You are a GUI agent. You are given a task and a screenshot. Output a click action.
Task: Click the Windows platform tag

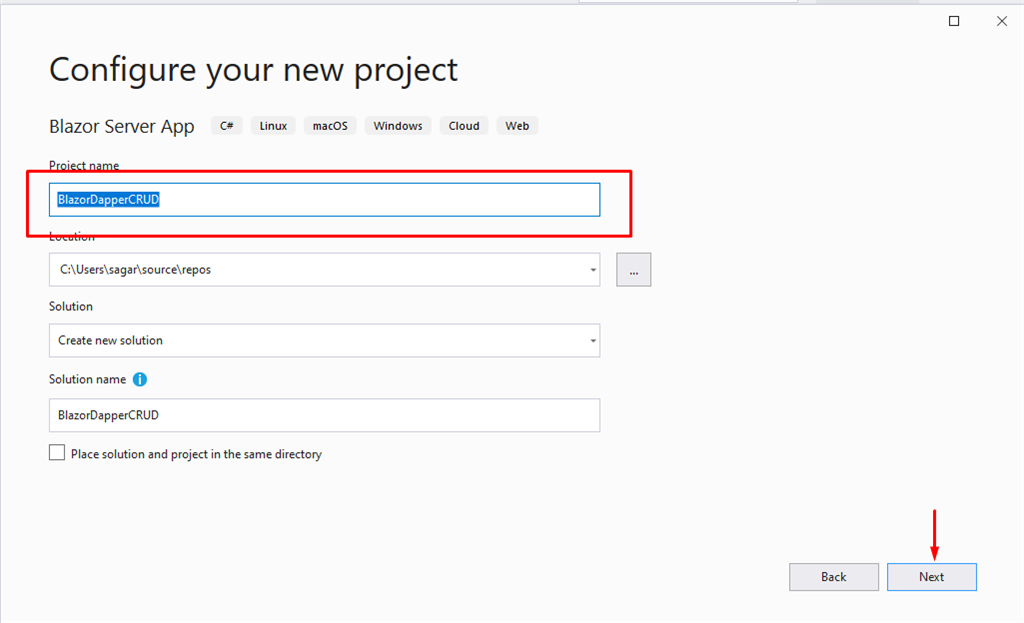[398, 126]
